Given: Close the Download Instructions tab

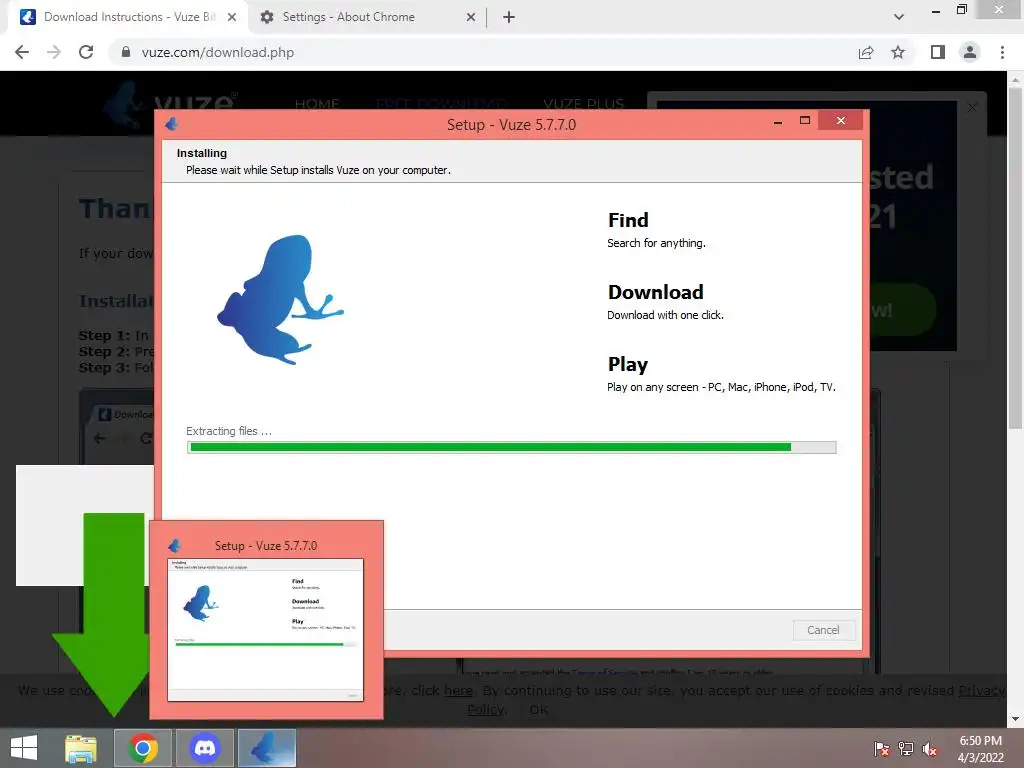Looking at the screenshot, I should (x=232, y=17).
